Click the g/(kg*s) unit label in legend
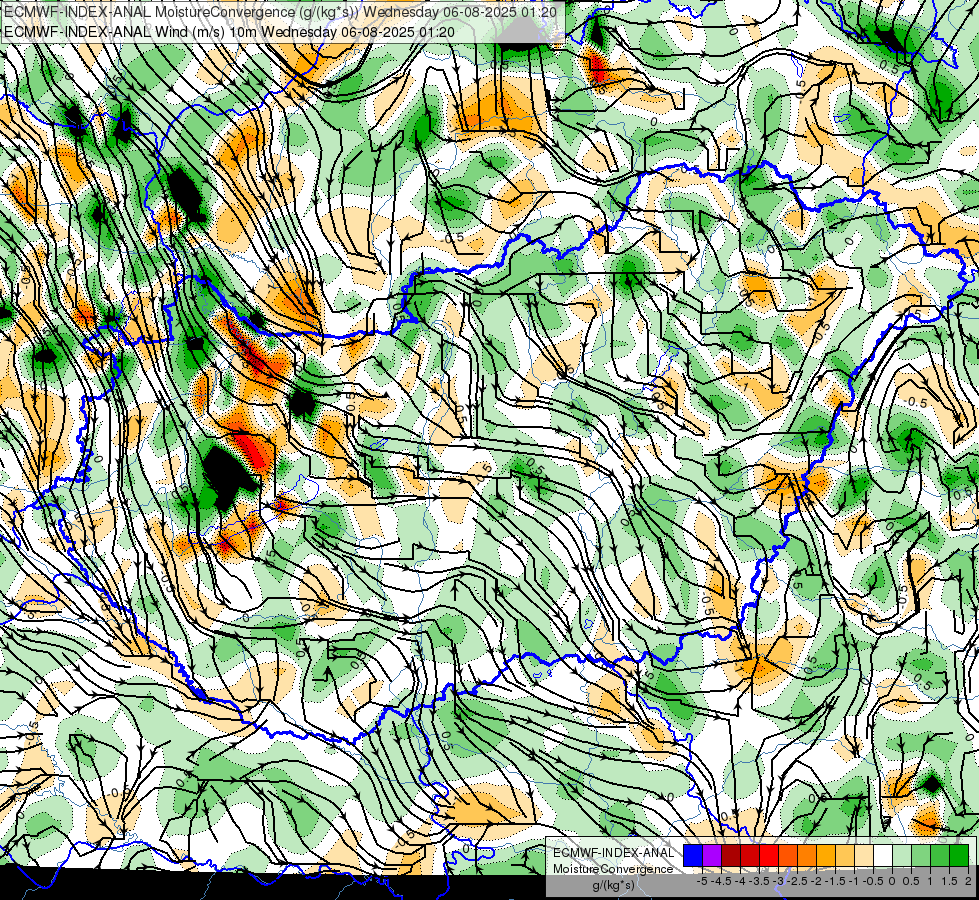 (614, 886)
